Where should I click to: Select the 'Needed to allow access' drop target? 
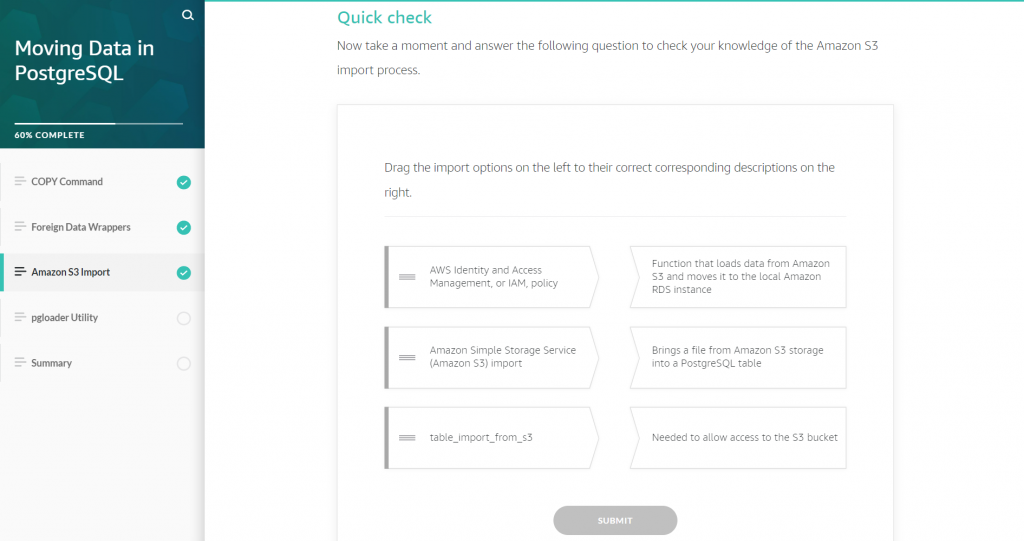click(738, 438)
